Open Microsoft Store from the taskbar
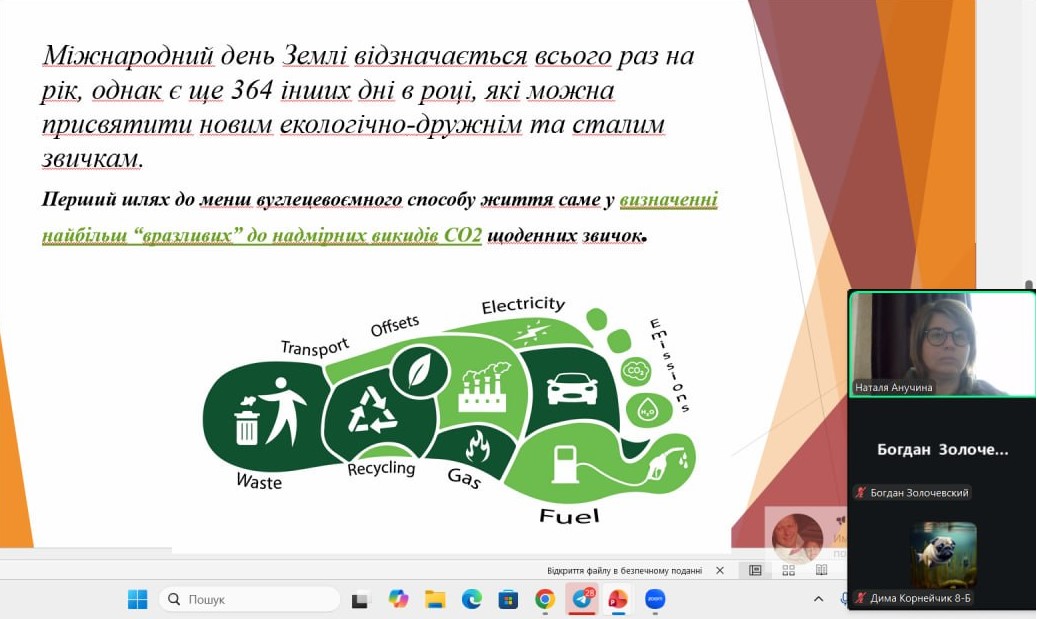Image resolution: width=1037 pixels, height=619 pixels. click(x=508, y=599)
